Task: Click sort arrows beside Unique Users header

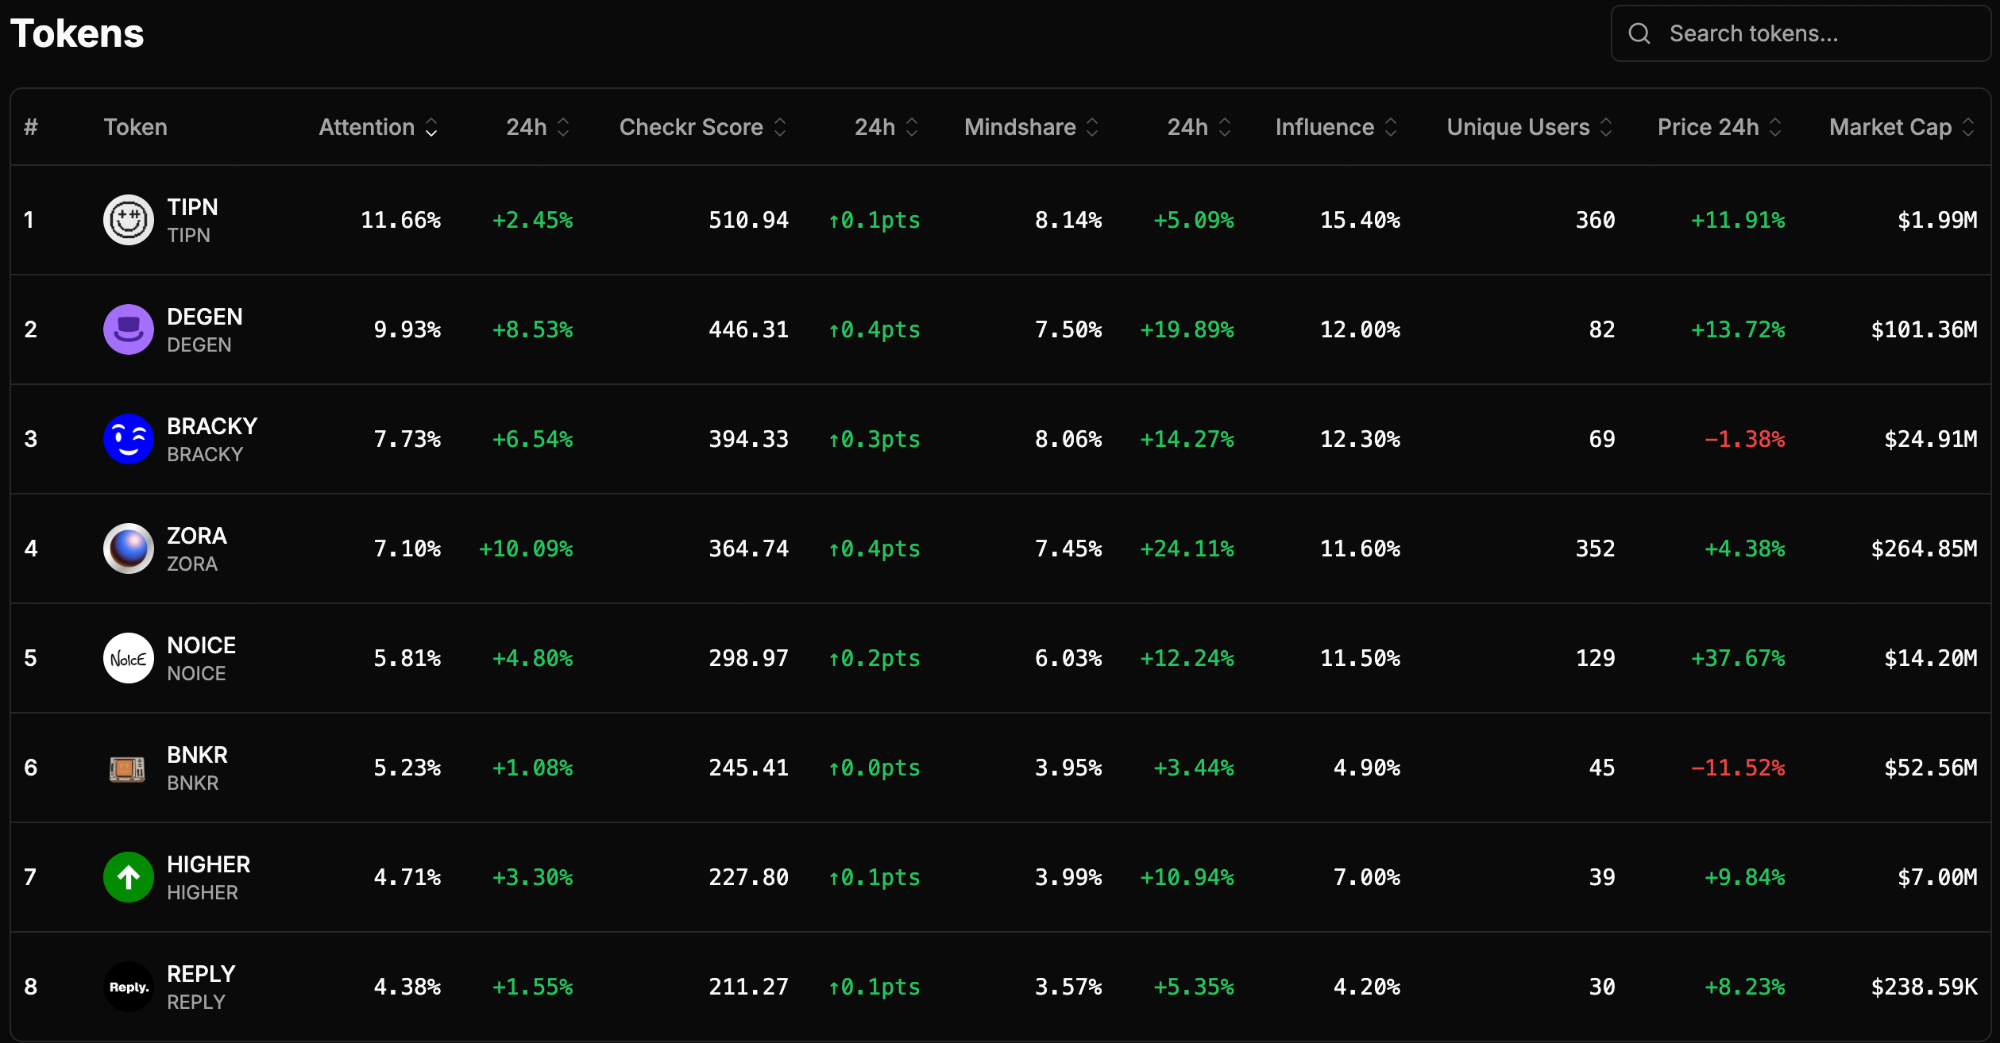Action: click(1606, 128)
